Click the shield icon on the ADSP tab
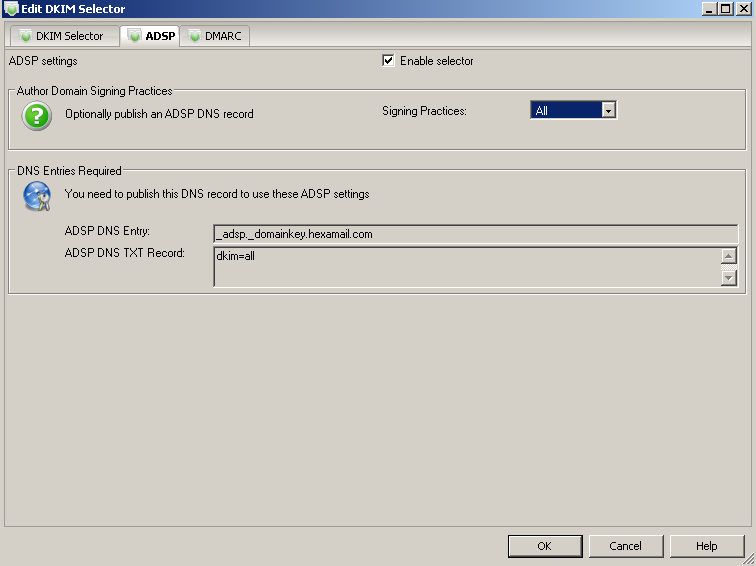 pos(133,36)
